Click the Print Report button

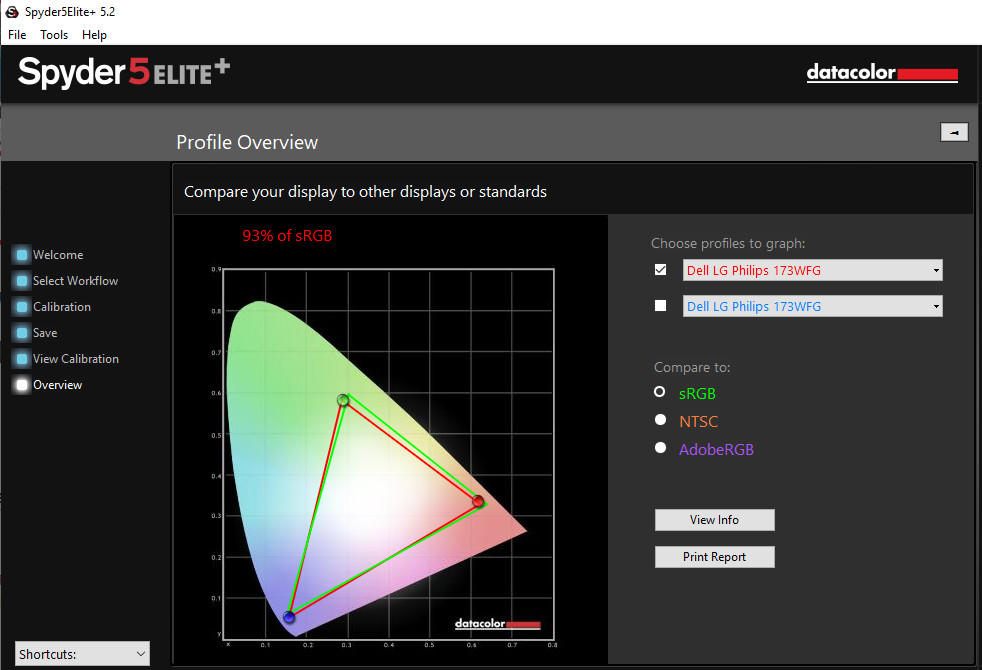715,557
